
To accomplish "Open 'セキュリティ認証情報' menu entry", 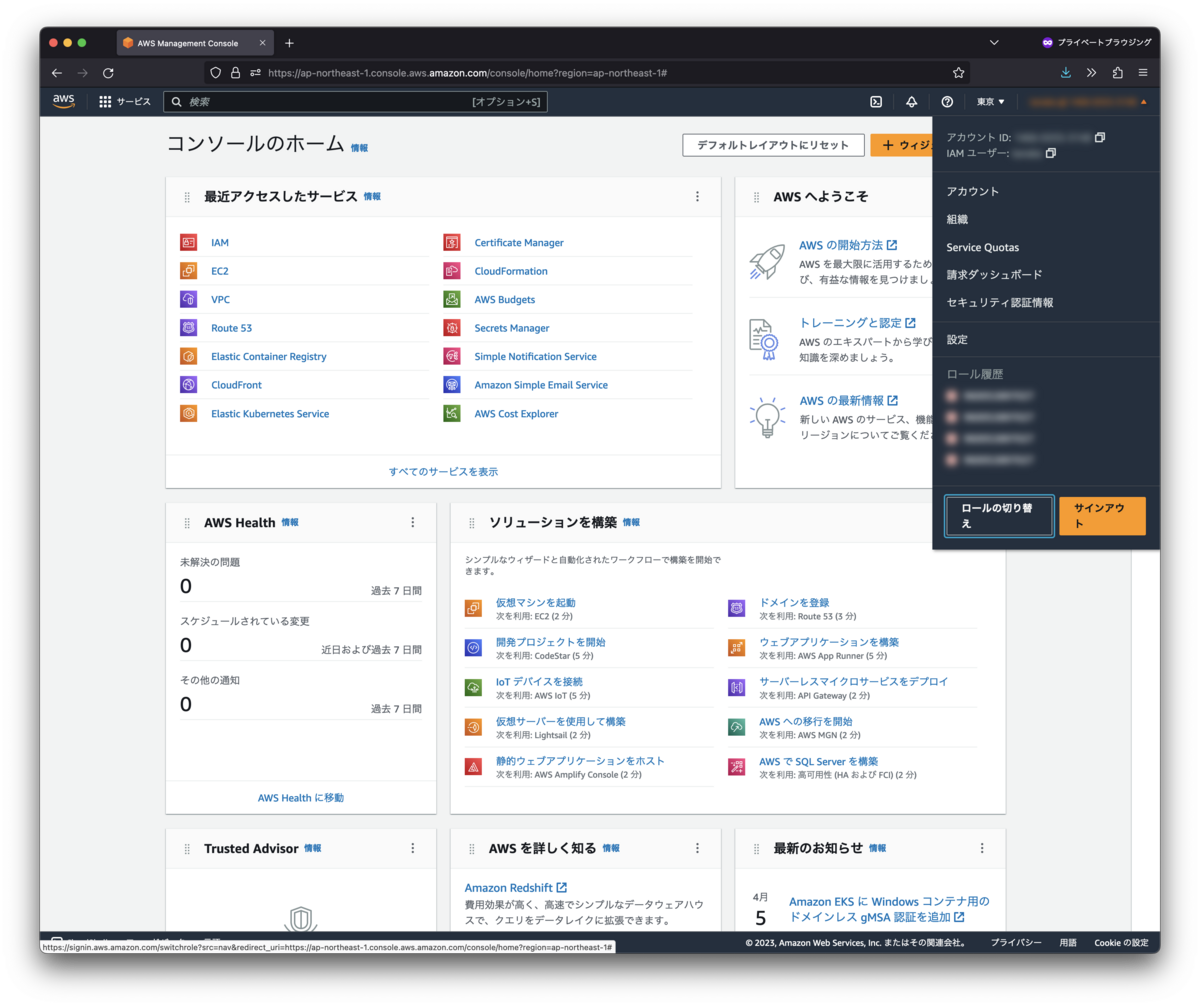I will [1000, 302].
